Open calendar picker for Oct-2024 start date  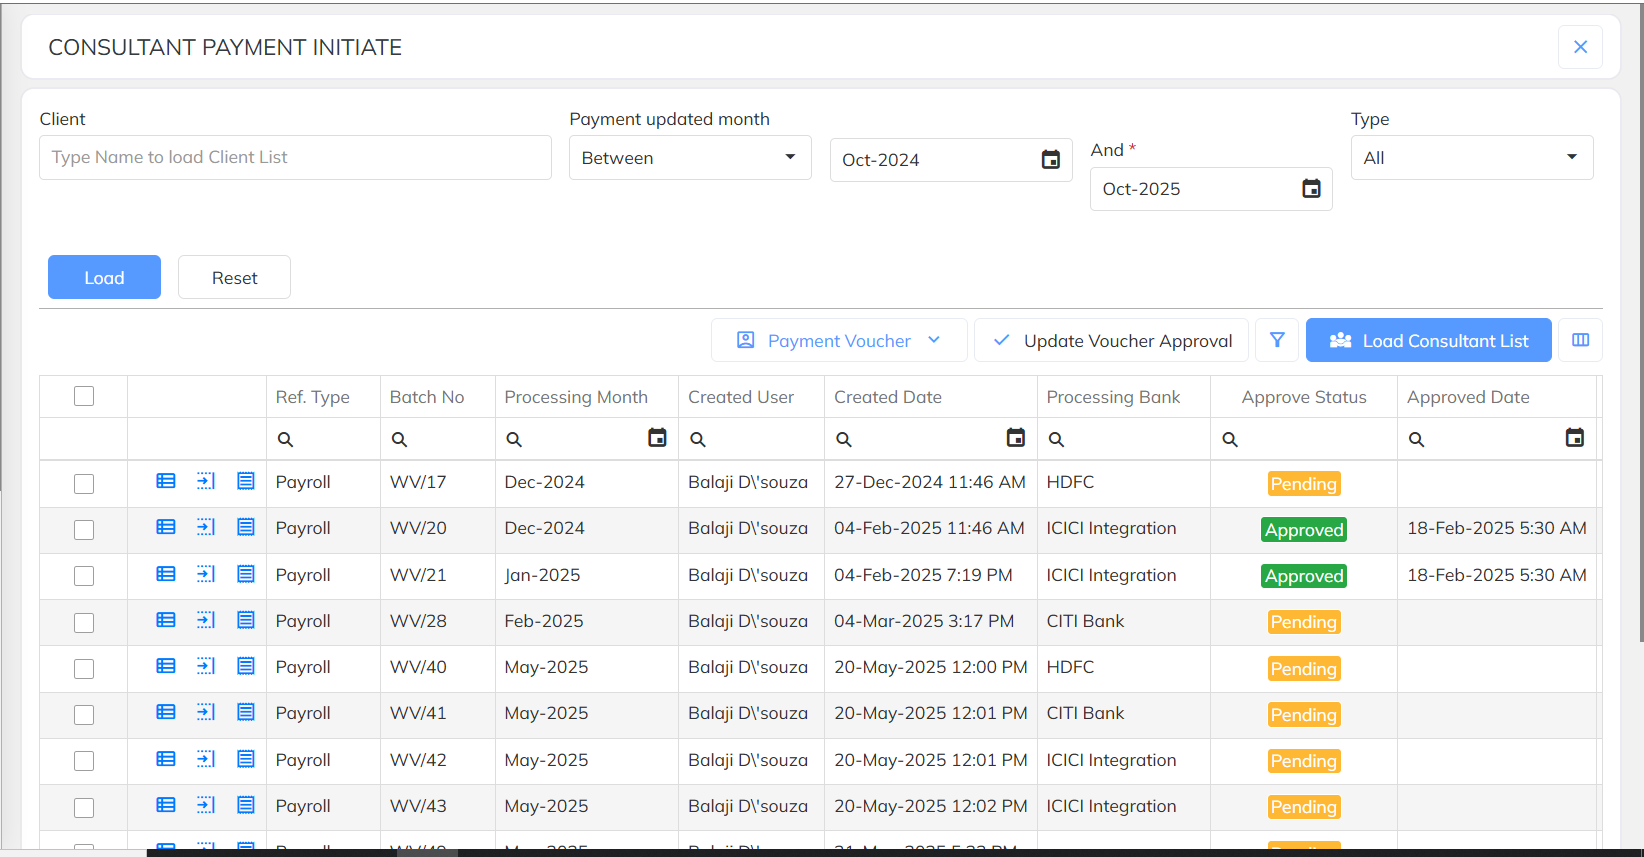point(1050,160)
